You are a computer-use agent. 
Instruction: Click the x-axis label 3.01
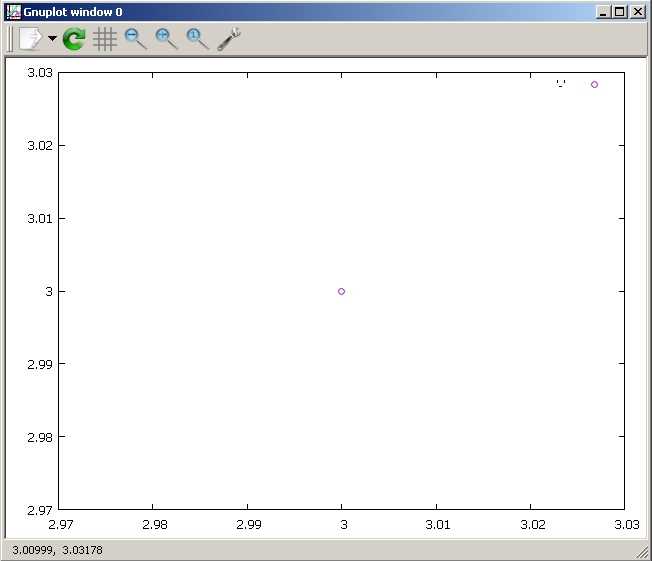pyautogui.click(x=437, y=524)
